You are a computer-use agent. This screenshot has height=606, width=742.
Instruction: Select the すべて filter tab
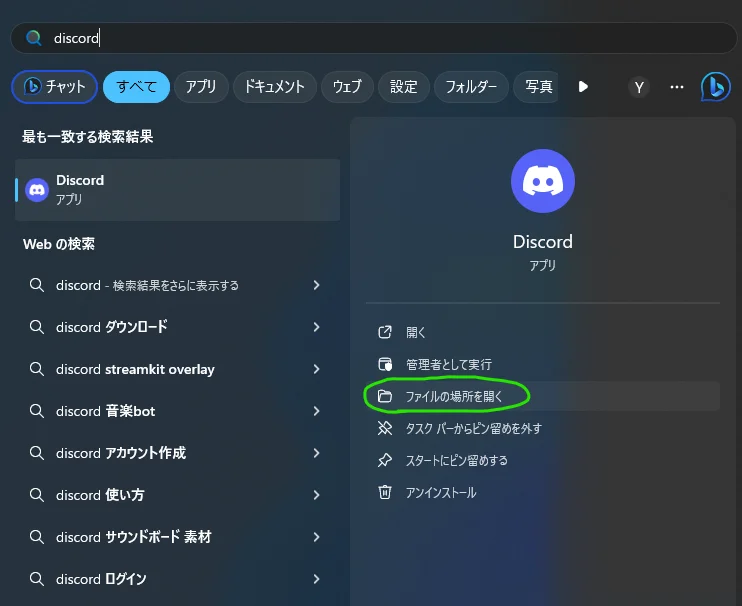click(136, 87)
